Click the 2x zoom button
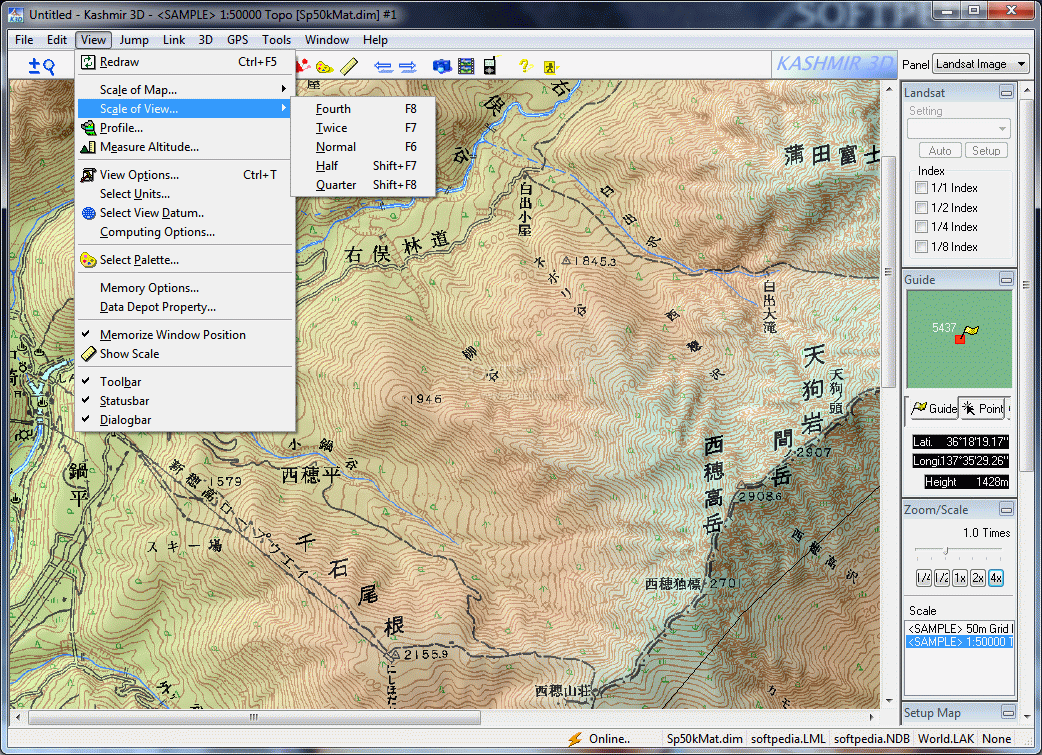Image resolution: width=1042 pixels, height=755 pixels. click(978, 578)
